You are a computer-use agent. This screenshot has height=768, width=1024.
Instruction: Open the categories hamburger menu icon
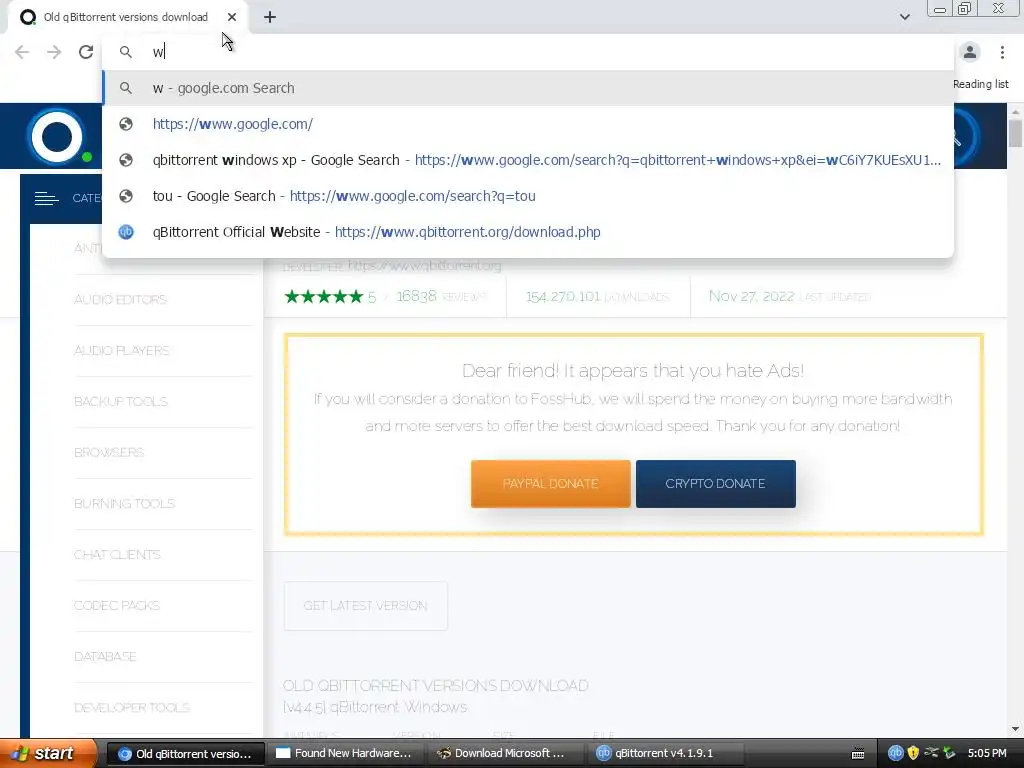coord(46,198)
